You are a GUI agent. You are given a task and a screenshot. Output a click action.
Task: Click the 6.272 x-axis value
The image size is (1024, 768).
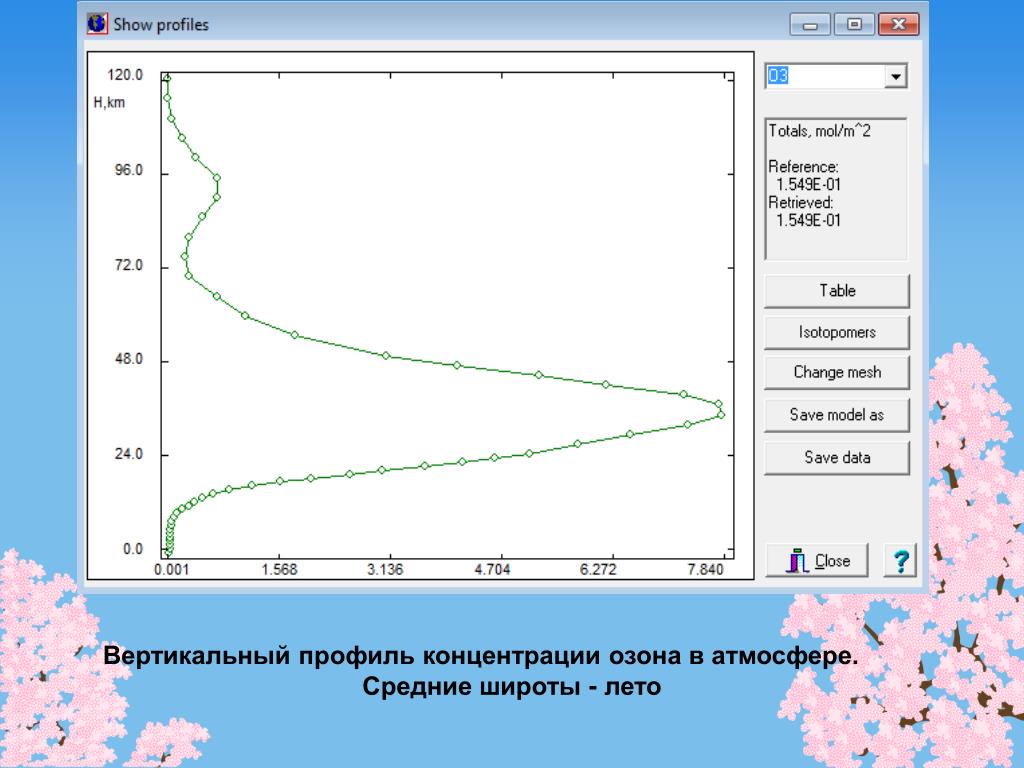pos(598,569)
